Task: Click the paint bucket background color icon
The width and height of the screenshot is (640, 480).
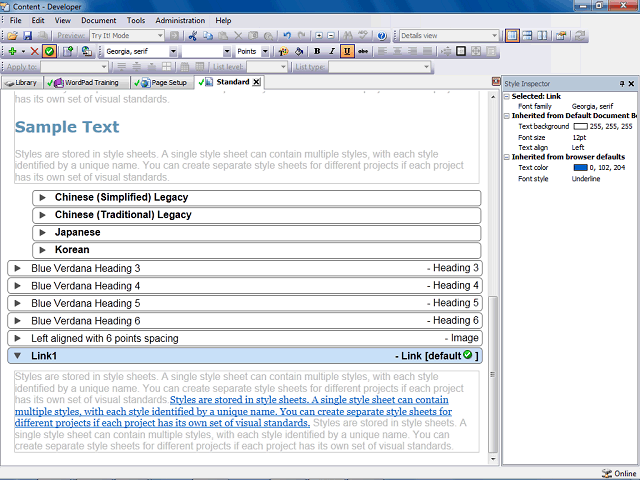Action: point(299,51)
